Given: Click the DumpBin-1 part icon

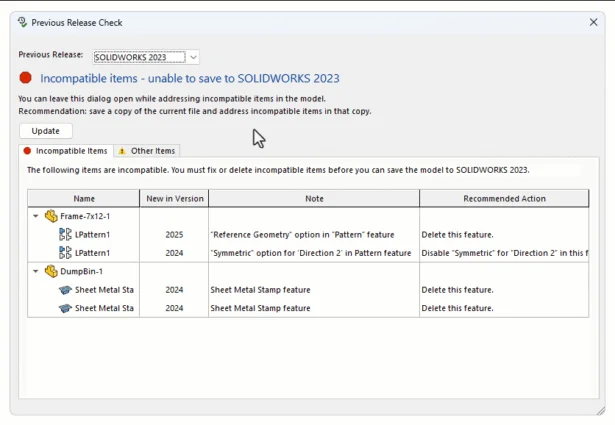Looking at the screenshot, I should point(51,271).
